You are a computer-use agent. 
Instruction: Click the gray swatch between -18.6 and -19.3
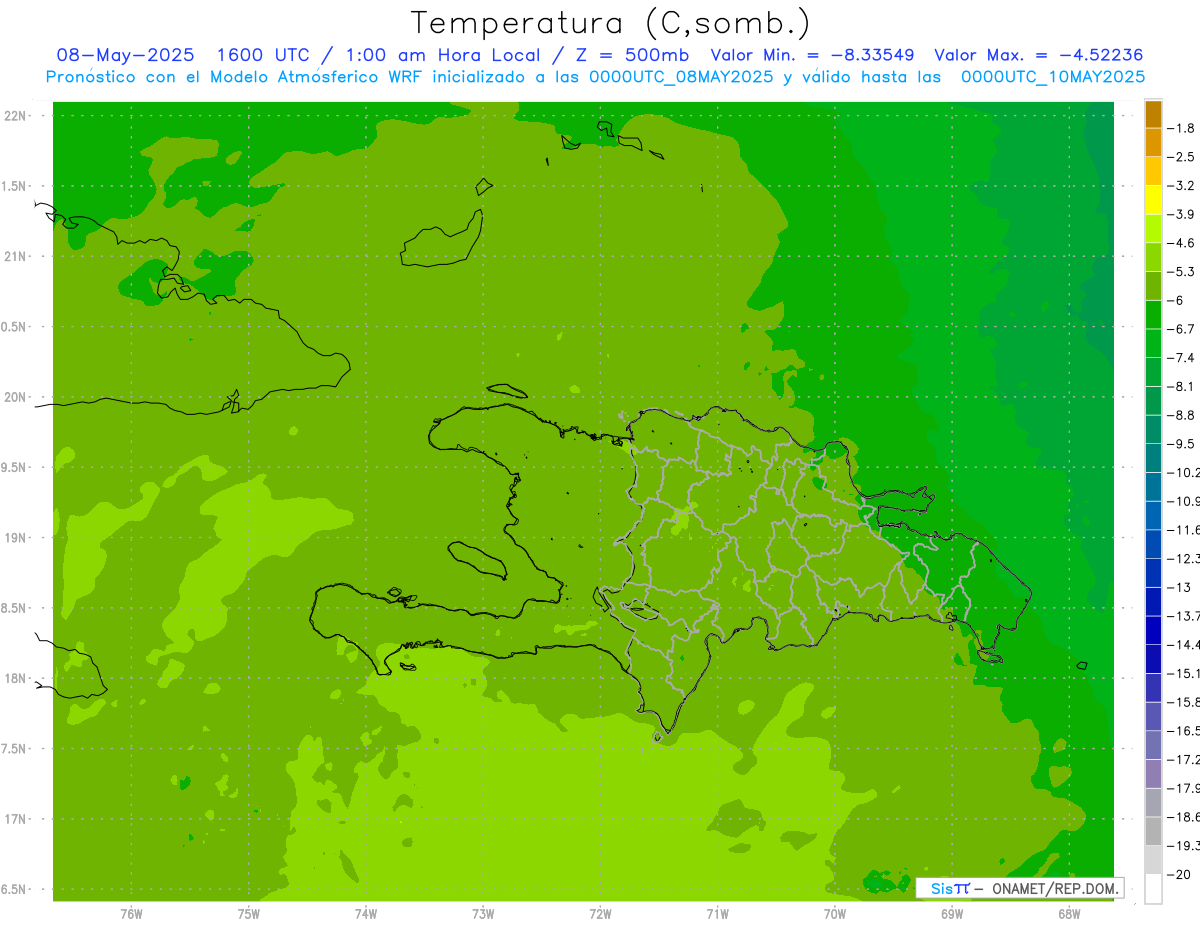pyautogui.click(x=1154, y=831)
